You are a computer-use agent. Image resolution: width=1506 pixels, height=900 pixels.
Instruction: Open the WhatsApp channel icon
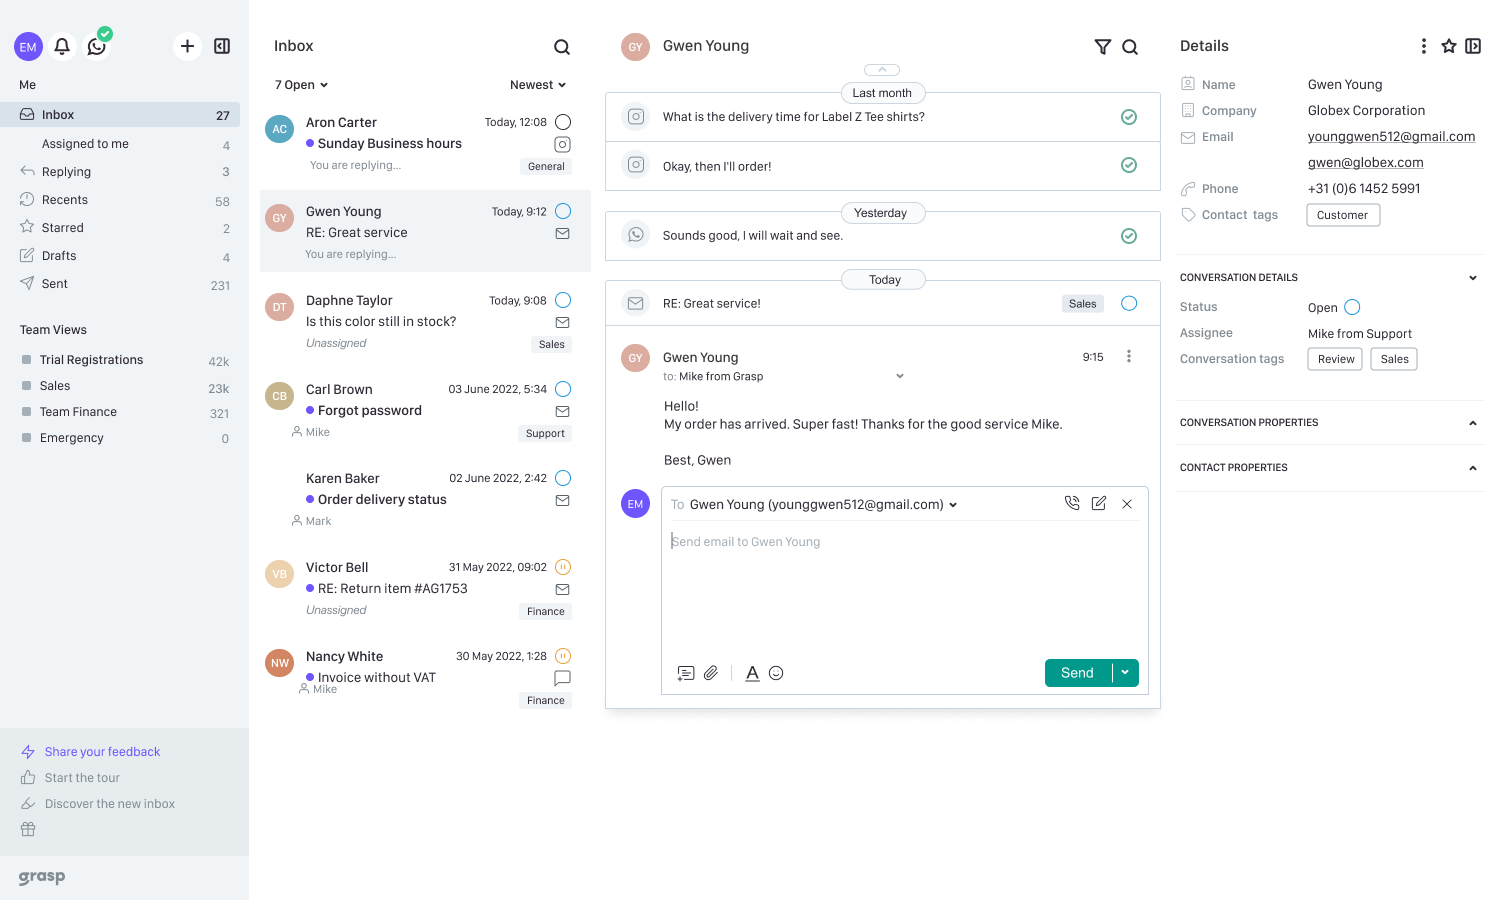(x=97, y=46)
